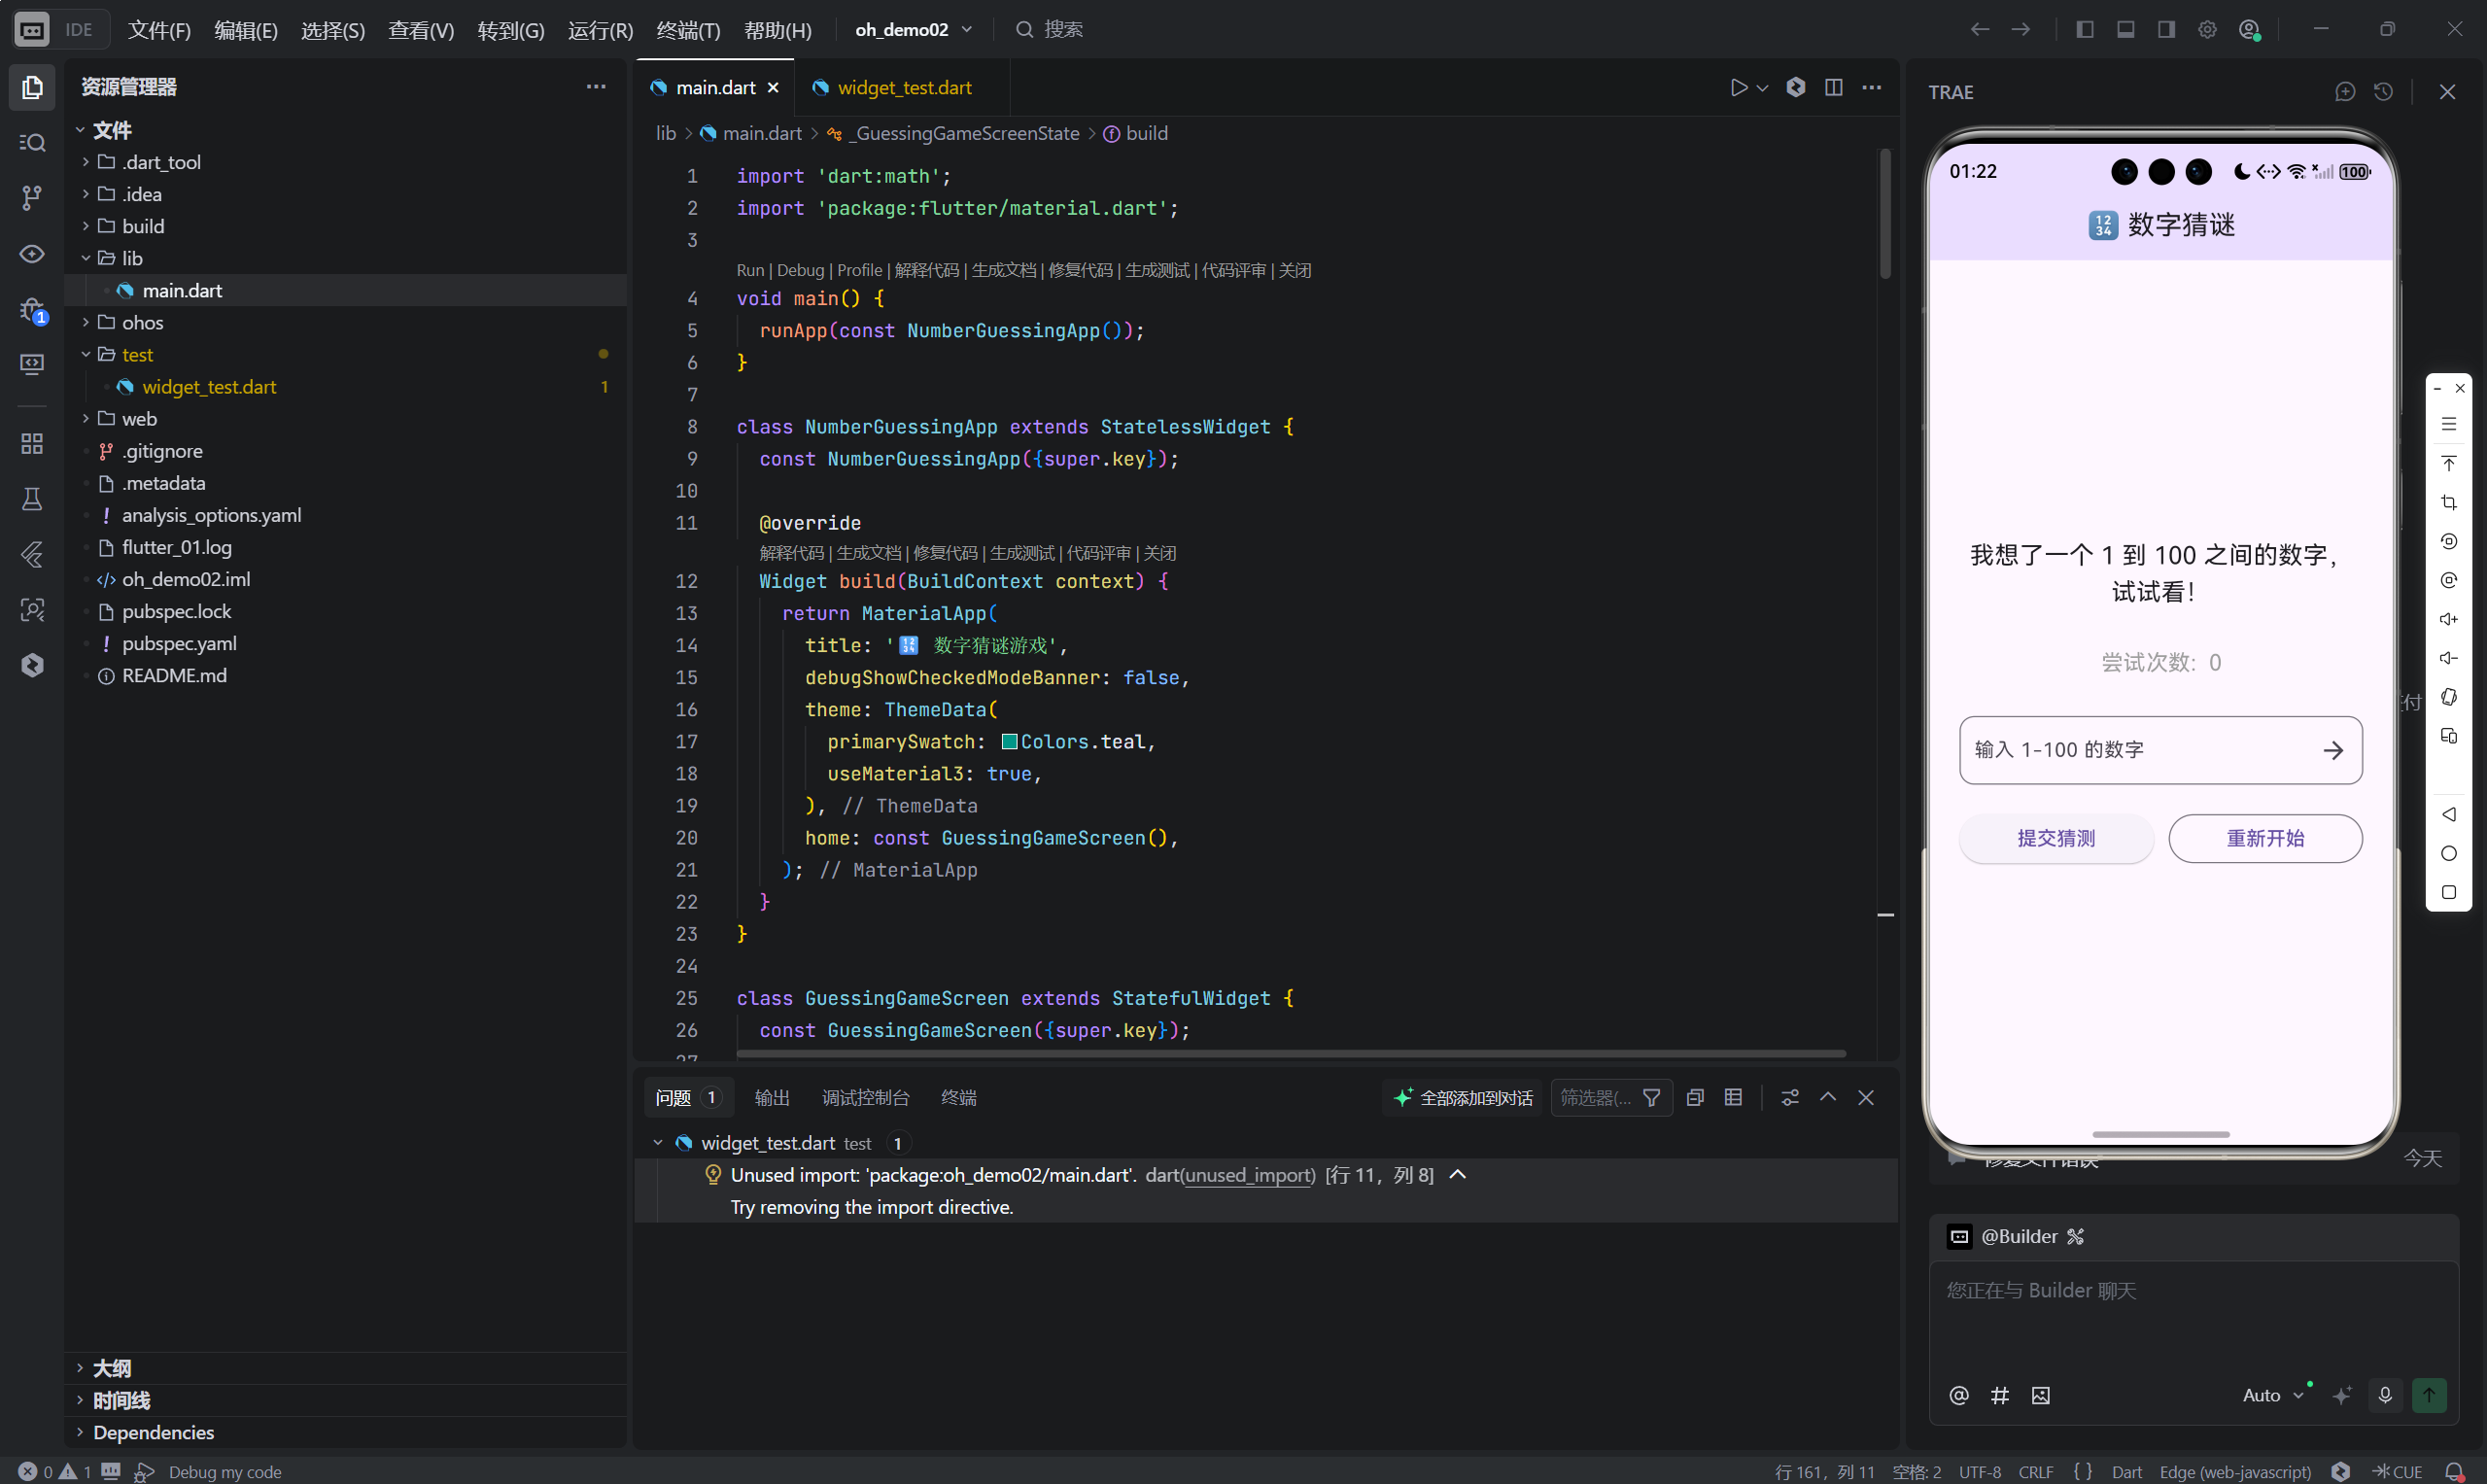Viewport: 2487px width, 1484px height.
Task: Open the Source Control sidebar icon
Action: coord(32,197)
